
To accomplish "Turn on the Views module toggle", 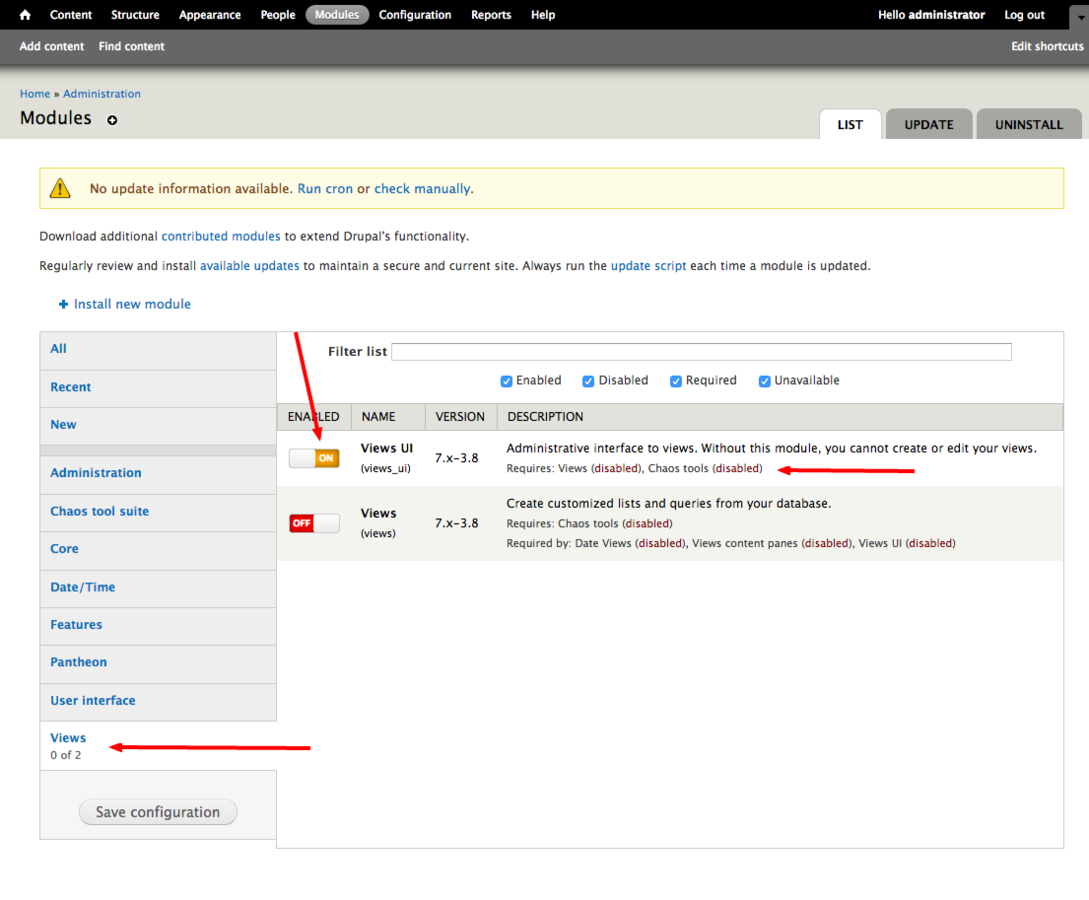I will (314, 523).
